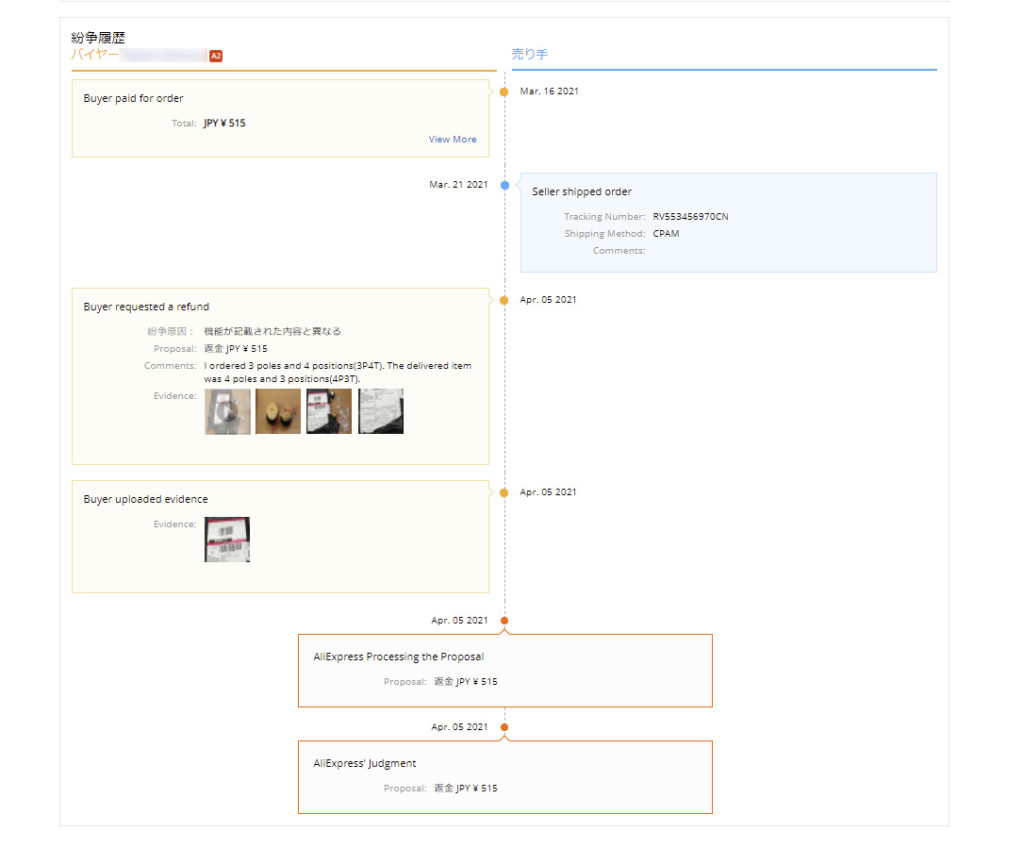
Task: Click the AliExpress' Judgment card title
Action: (364, 763)
